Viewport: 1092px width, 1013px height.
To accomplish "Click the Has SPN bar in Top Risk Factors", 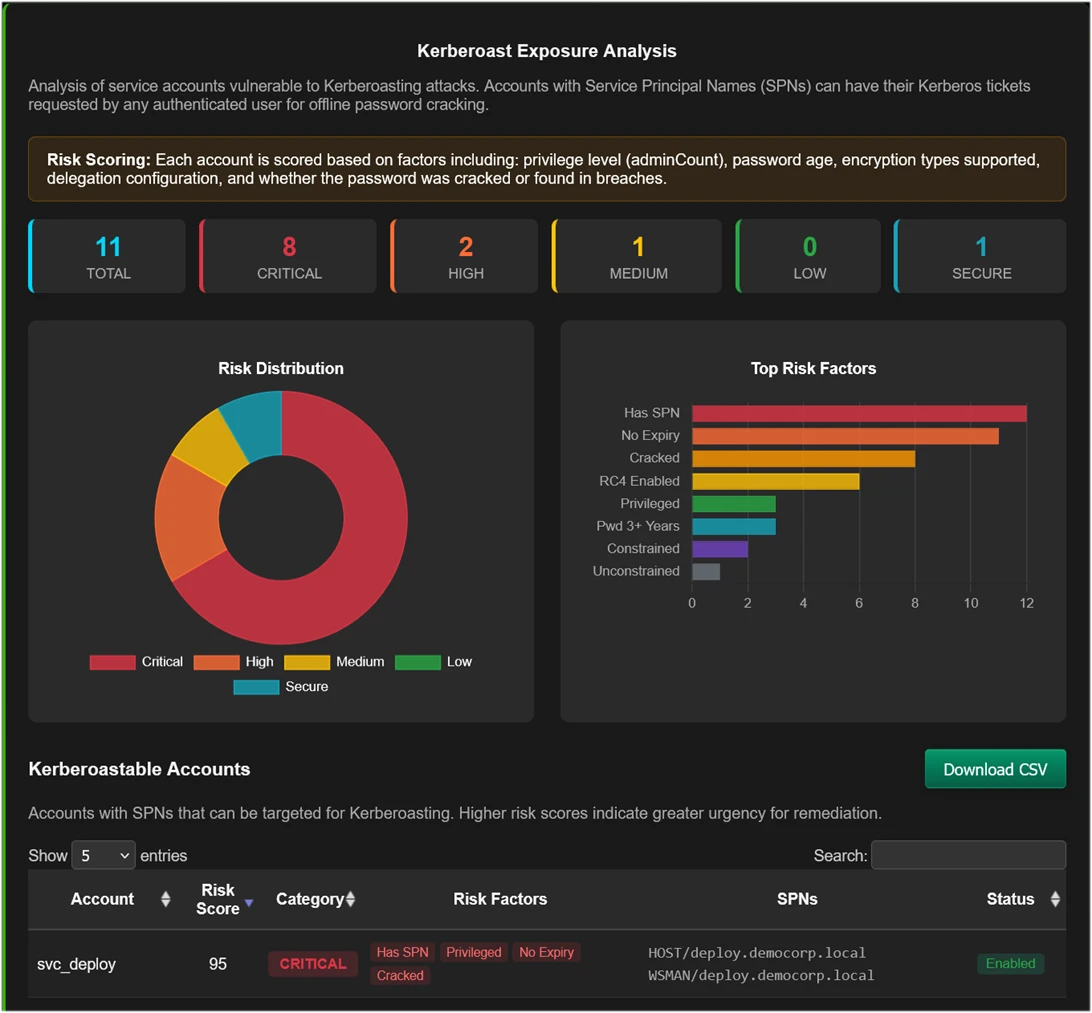I will click(x=858, y=412).
